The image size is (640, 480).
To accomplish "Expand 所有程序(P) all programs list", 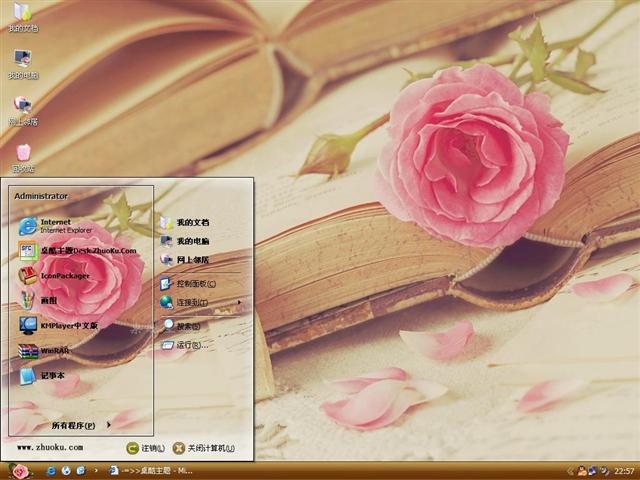I will (x=81, y=425).
